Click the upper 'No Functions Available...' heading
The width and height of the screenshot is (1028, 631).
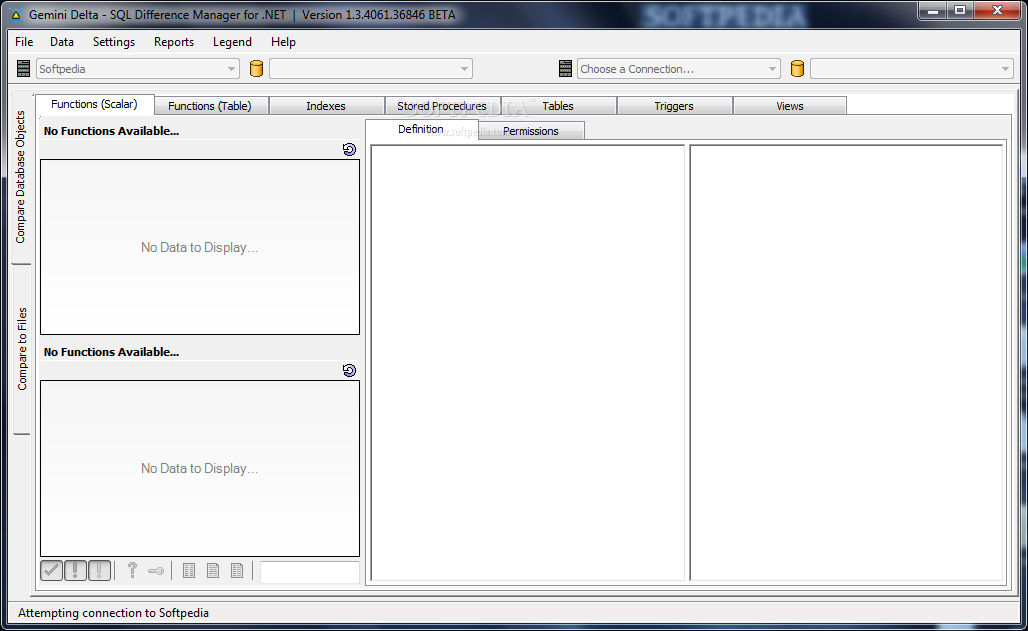[x=111, y=131]
